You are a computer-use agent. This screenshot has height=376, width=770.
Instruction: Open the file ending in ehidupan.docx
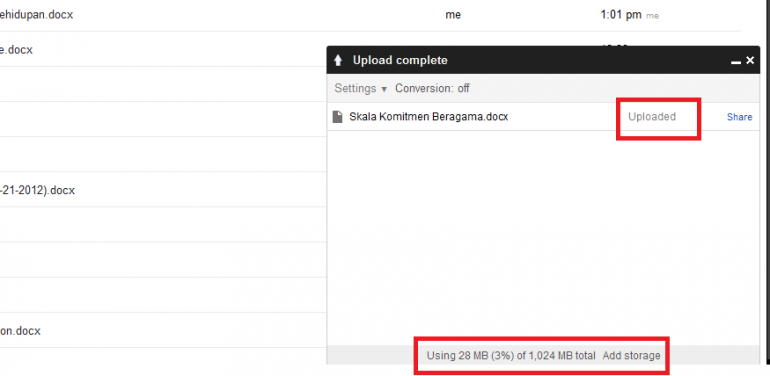pos(36,15)
